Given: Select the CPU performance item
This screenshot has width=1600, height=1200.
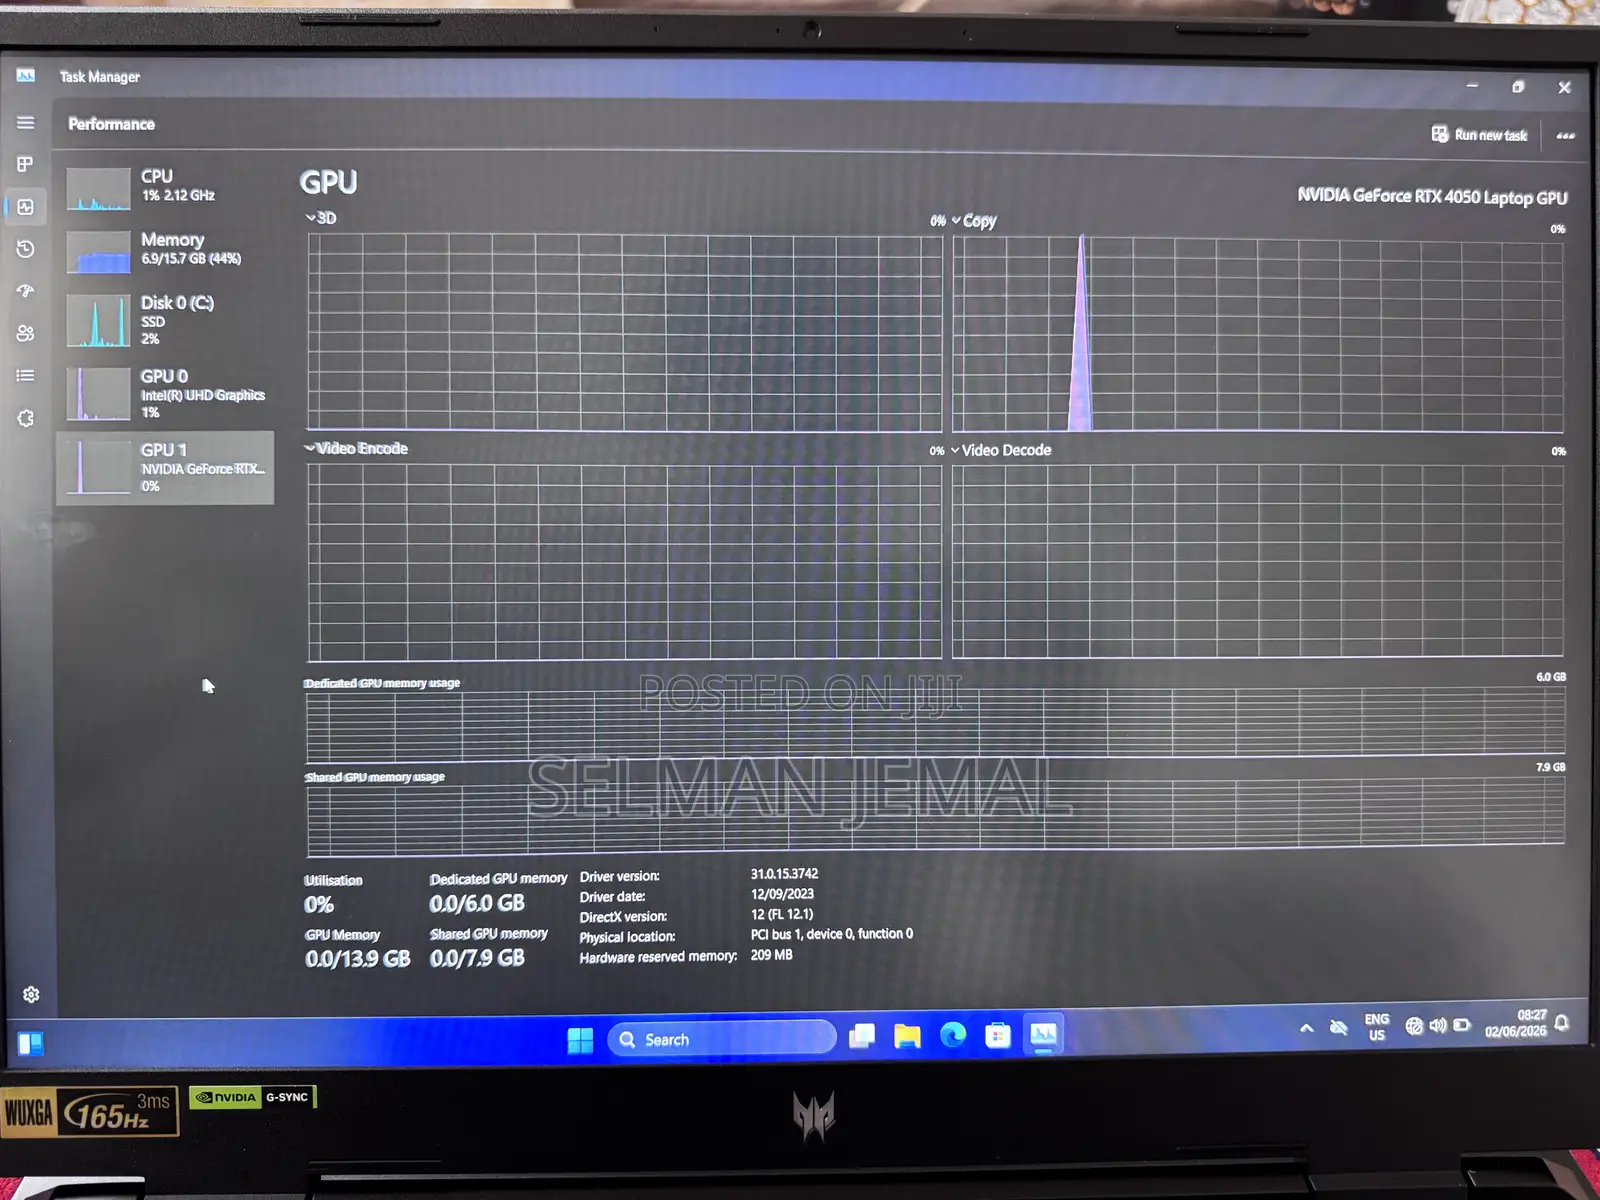Looking at the screenshot, I should click(x=166, y=187).
